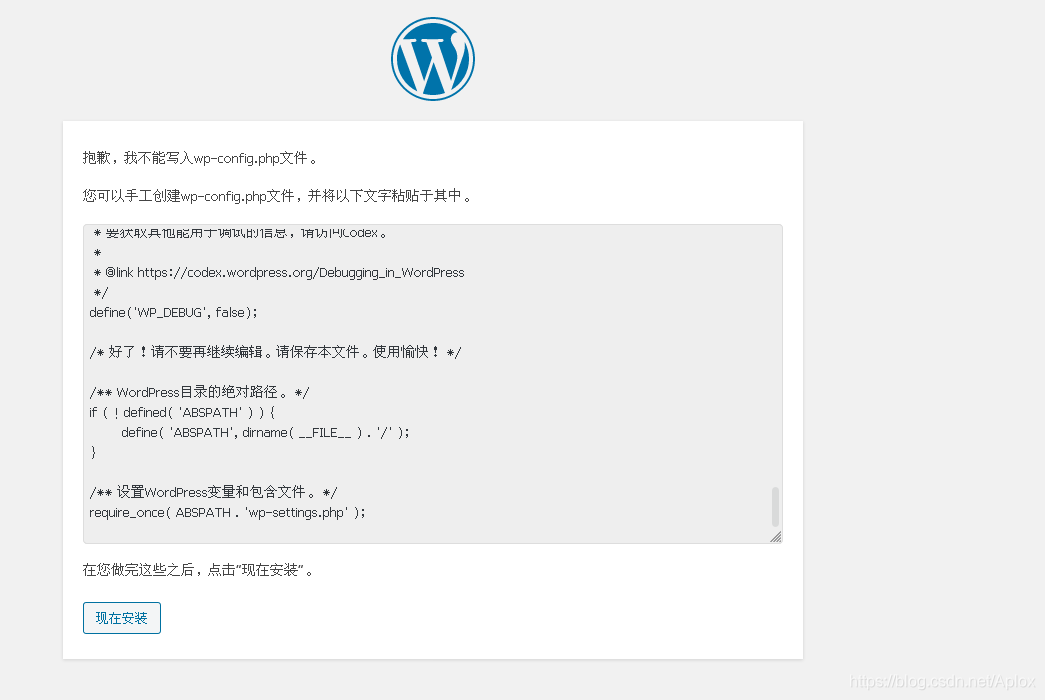Click the WordPress logo
Screen dimensions: 1045x700
[x=433, y=59]
